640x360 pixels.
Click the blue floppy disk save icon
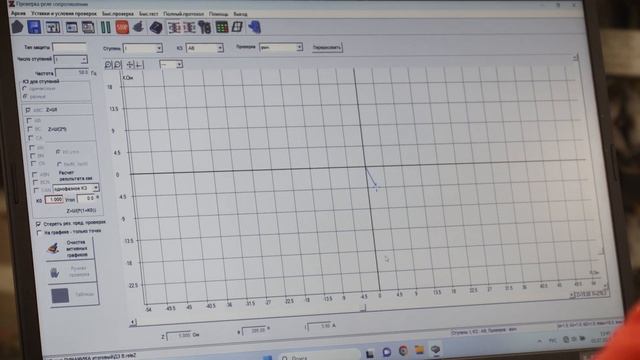34,27
